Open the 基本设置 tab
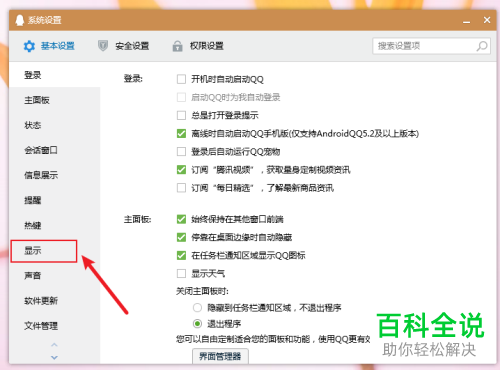Viewport: 500px width, 370px height. tap(49, 46)
